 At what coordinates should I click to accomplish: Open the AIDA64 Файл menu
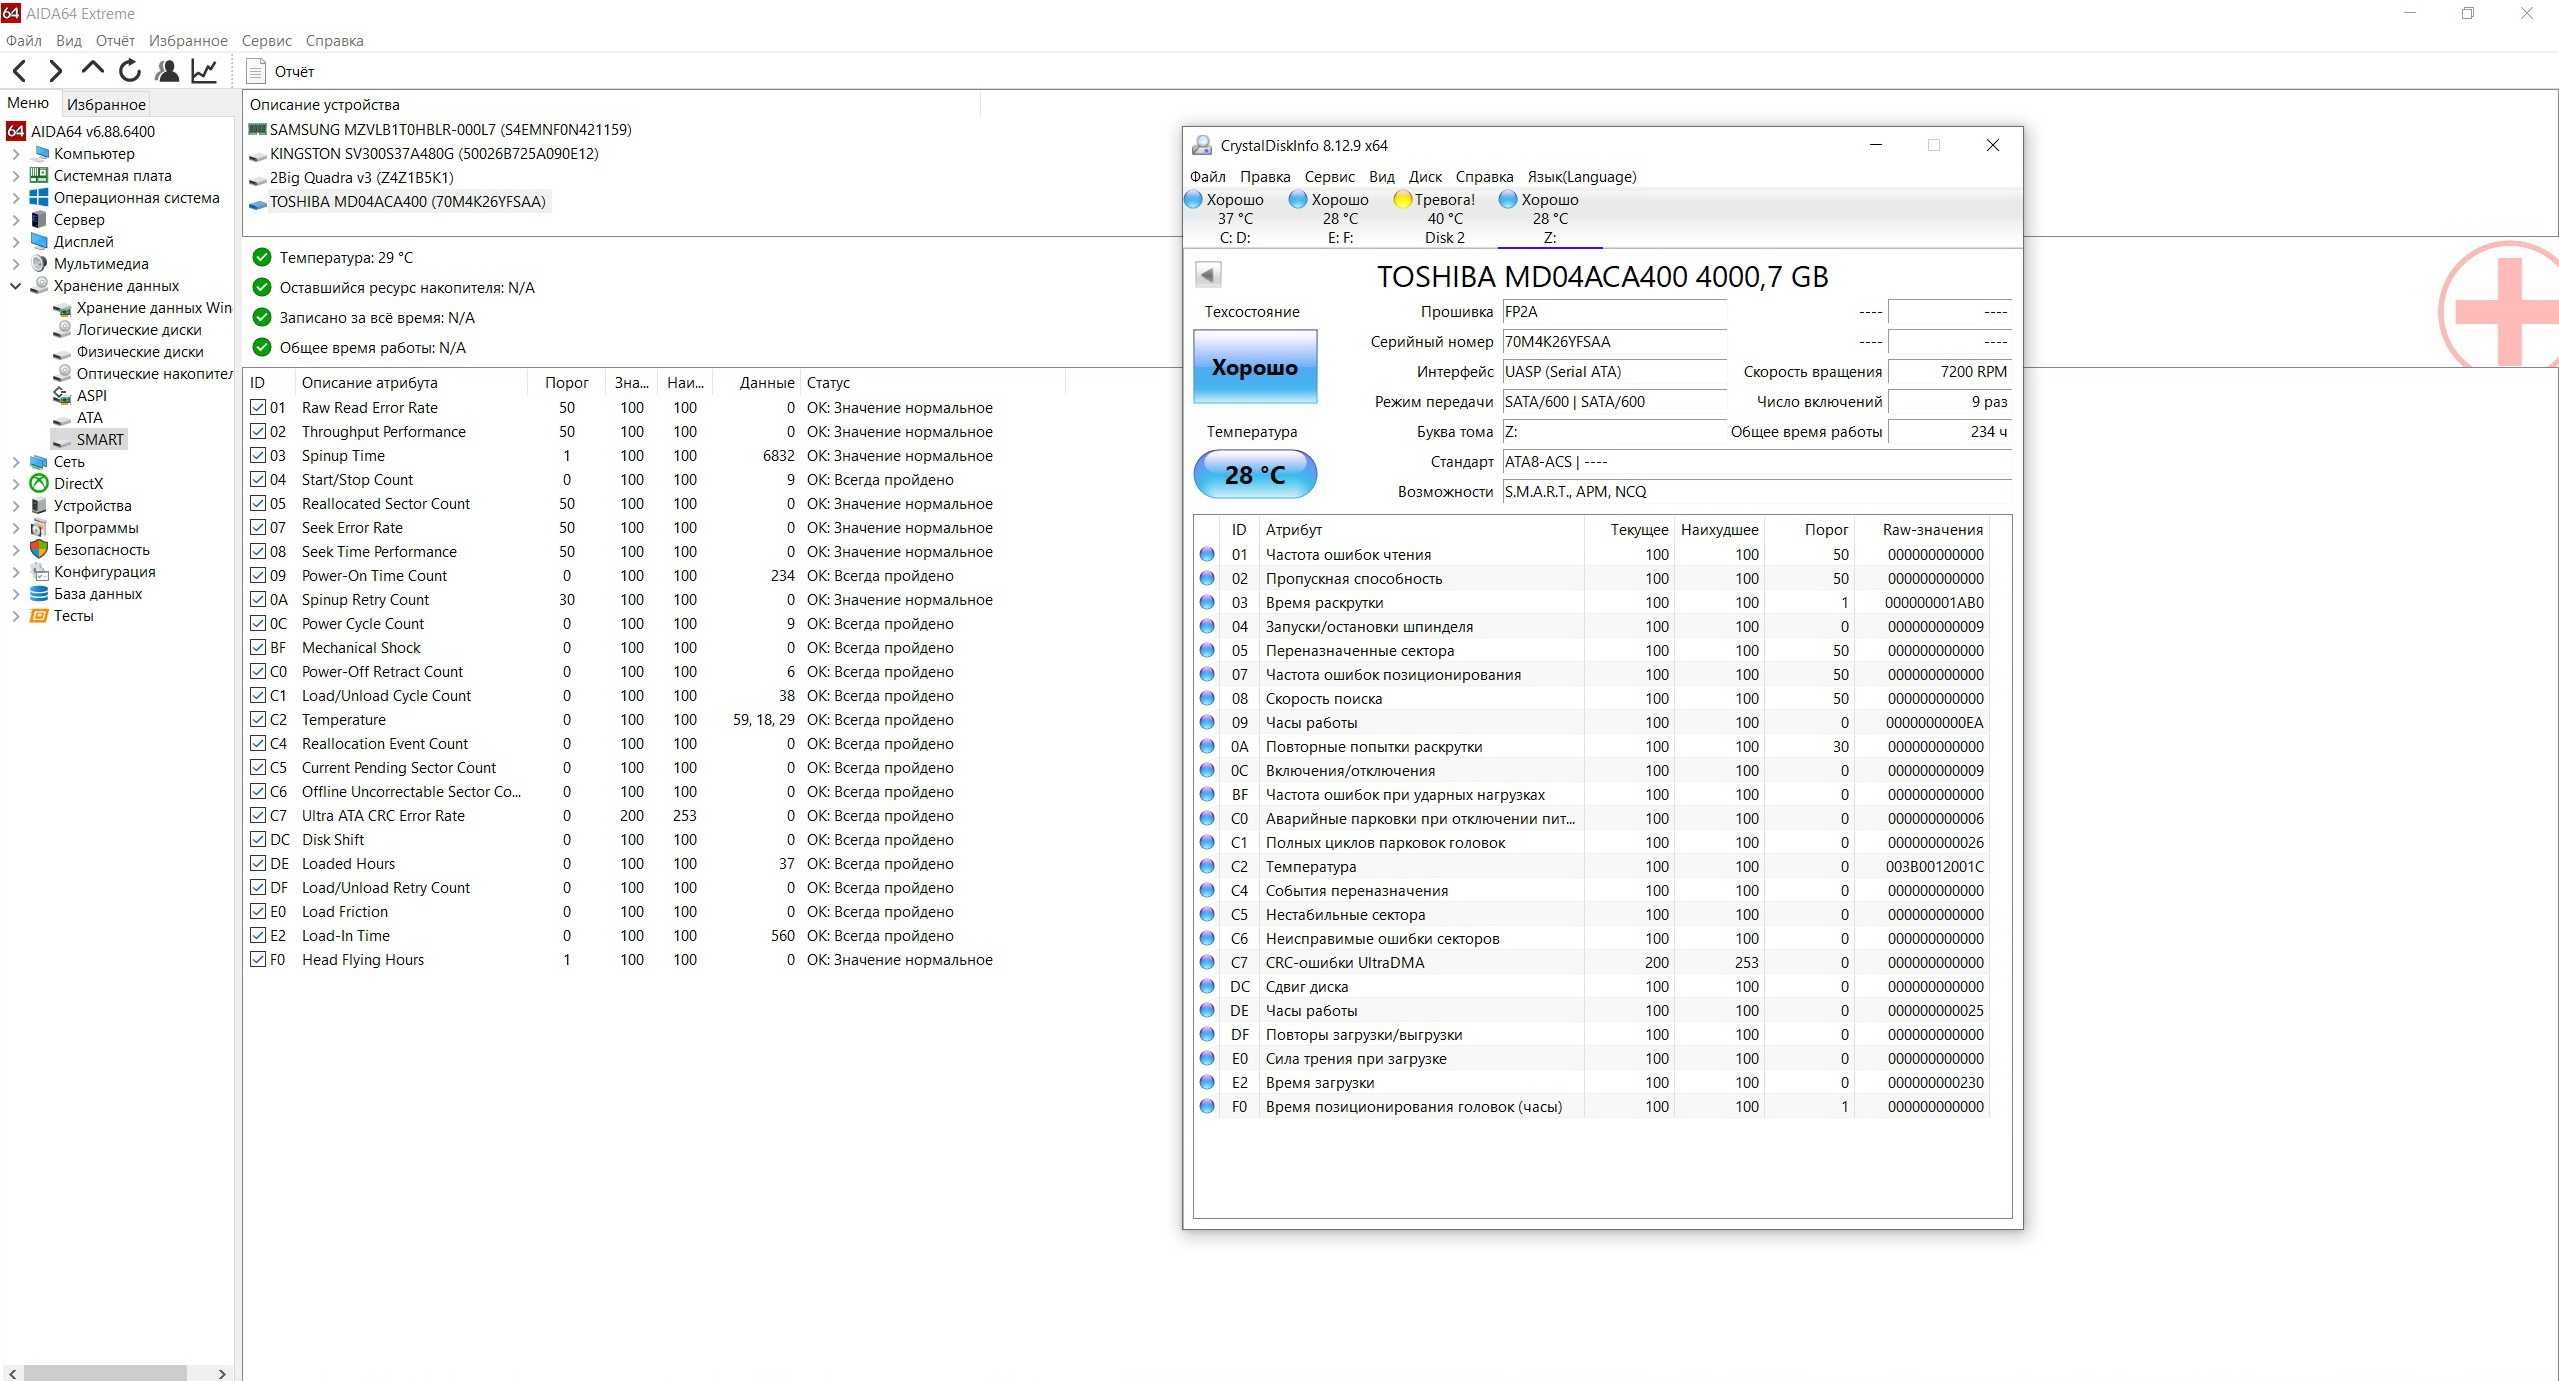tap(23, 40)
